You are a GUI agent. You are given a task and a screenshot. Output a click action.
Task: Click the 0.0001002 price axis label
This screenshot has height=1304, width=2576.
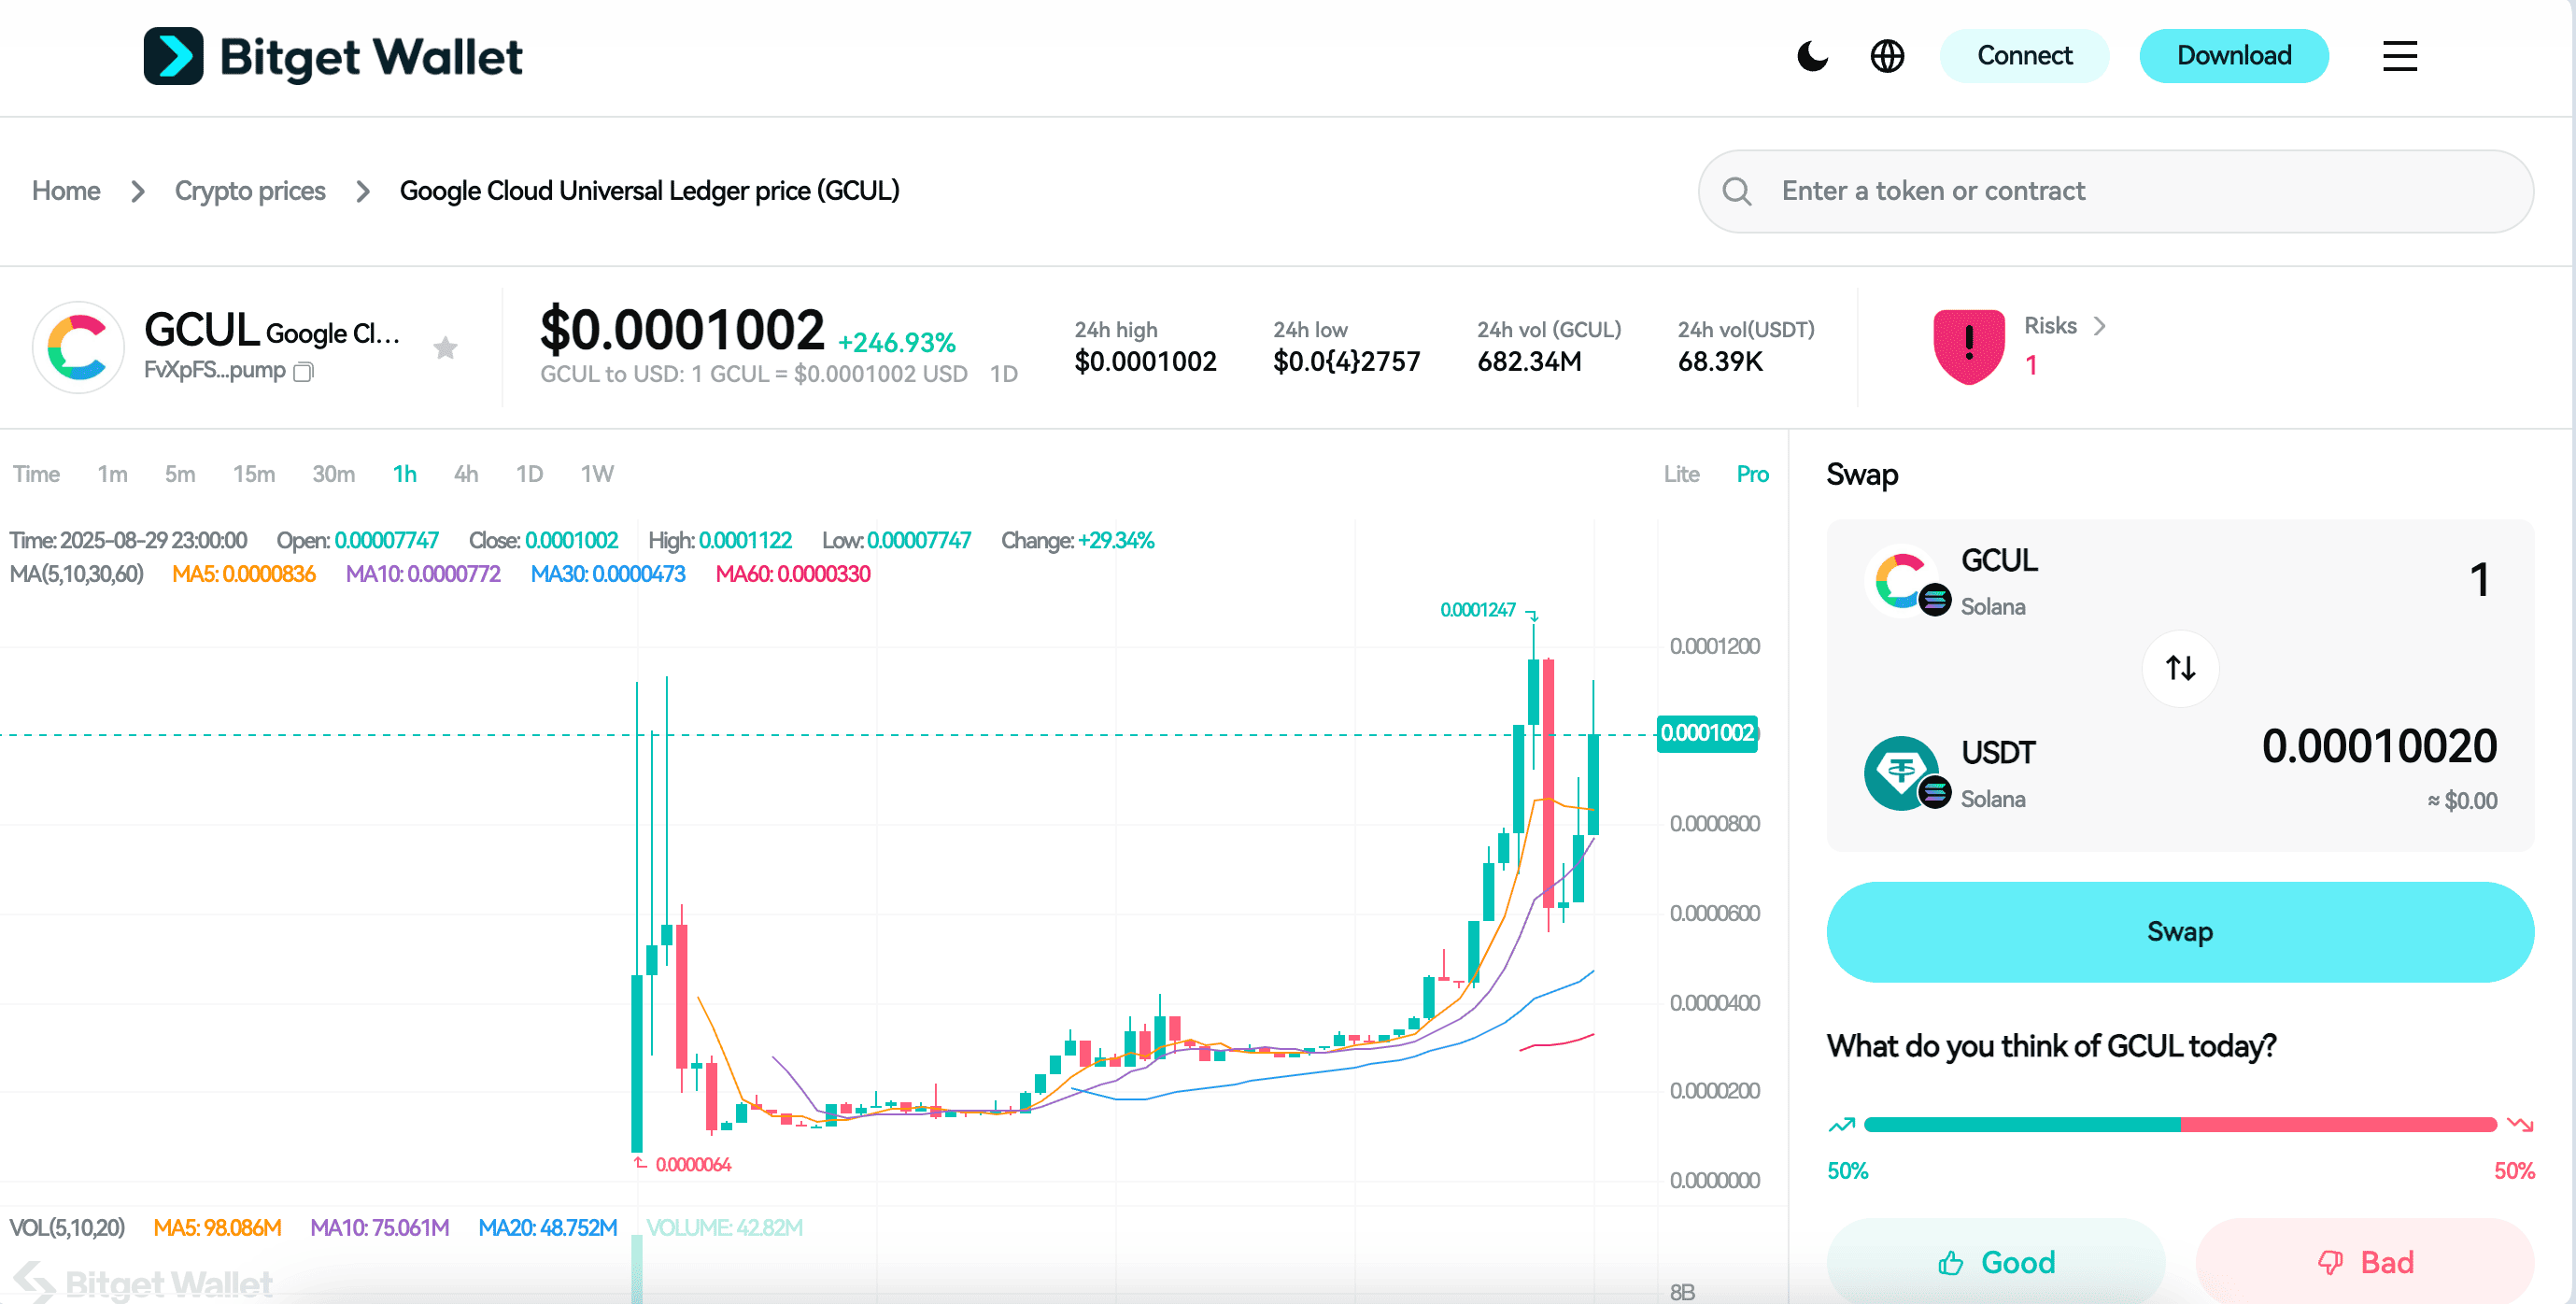coord(1707,733)
